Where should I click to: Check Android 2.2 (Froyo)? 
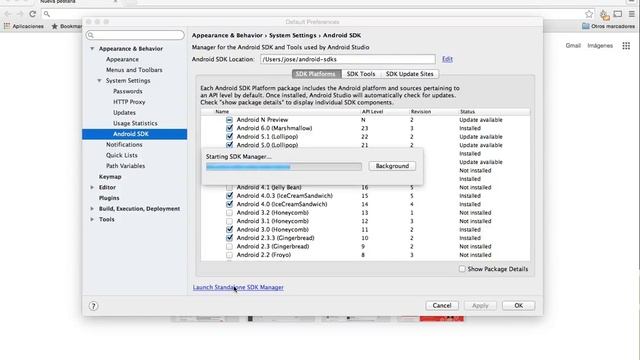coord(229,255)
